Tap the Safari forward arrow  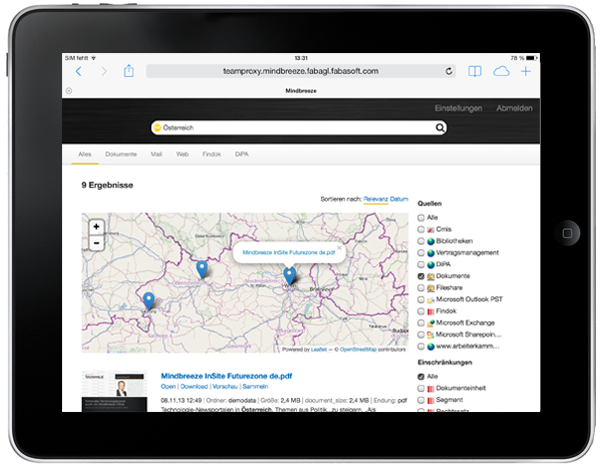[104, 71]
